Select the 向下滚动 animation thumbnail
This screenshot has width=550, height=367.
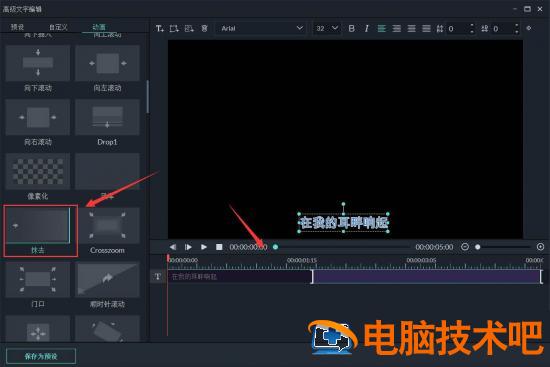(38, 63)
